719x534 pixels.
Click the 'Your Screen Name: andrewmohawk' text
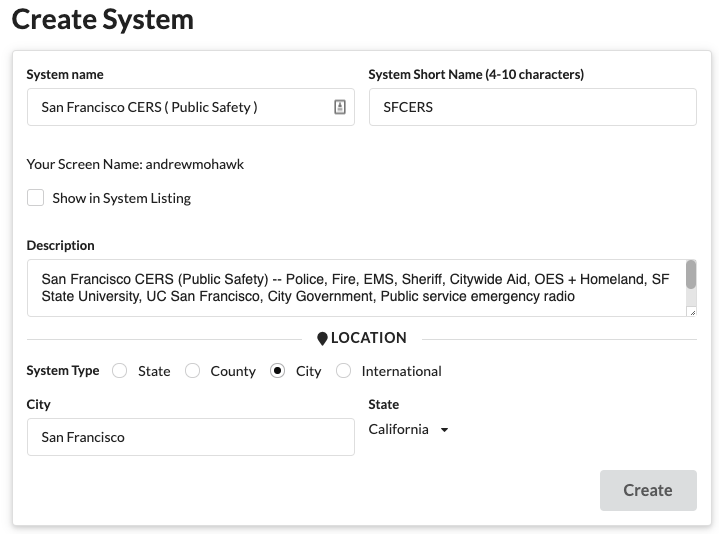pyautogui.click(x=135, y=164)
